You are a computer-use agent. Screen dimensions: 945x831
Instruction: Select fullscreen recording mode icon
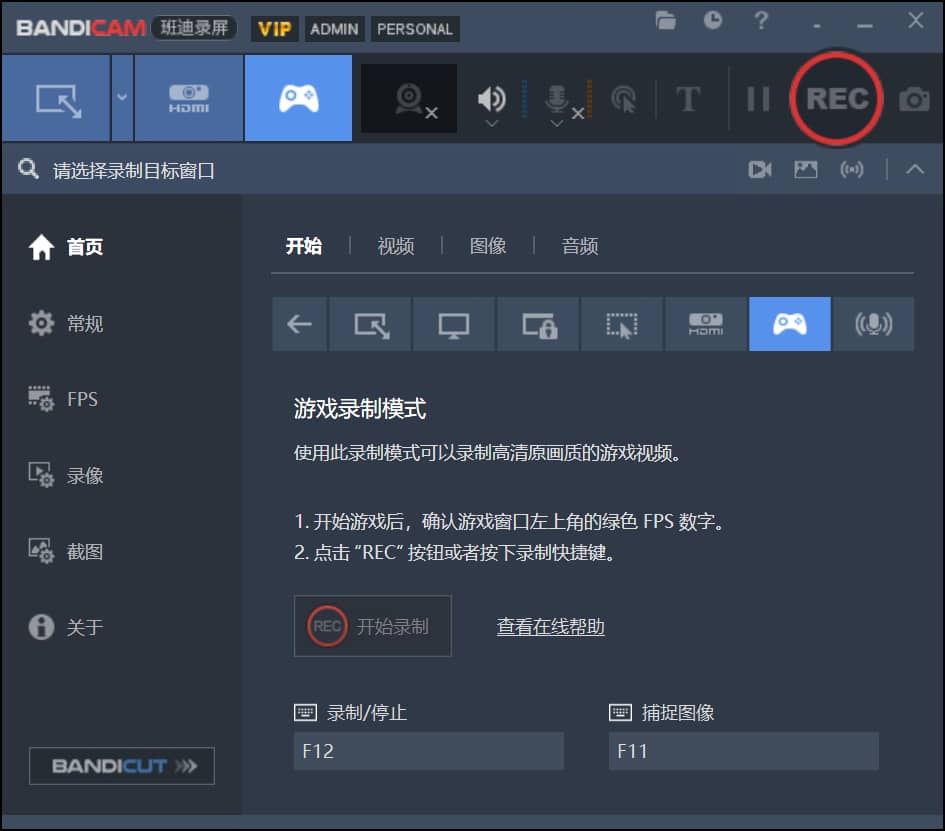pos(455,325)
